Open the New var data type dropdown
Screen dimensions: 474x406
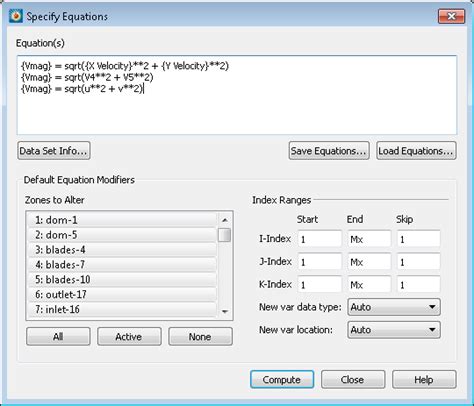(x=394, y=307)
